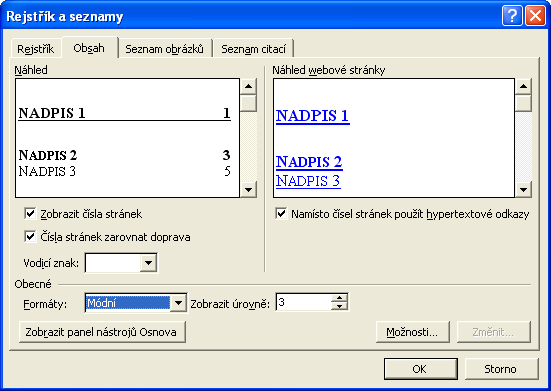Click the Help question mark icon
551x391 pixels.
pos(512,16)
